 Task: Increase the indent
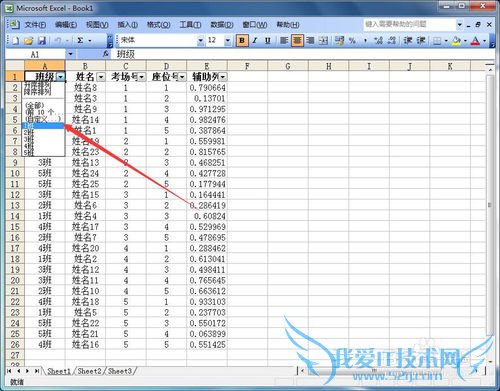(421, 41)
